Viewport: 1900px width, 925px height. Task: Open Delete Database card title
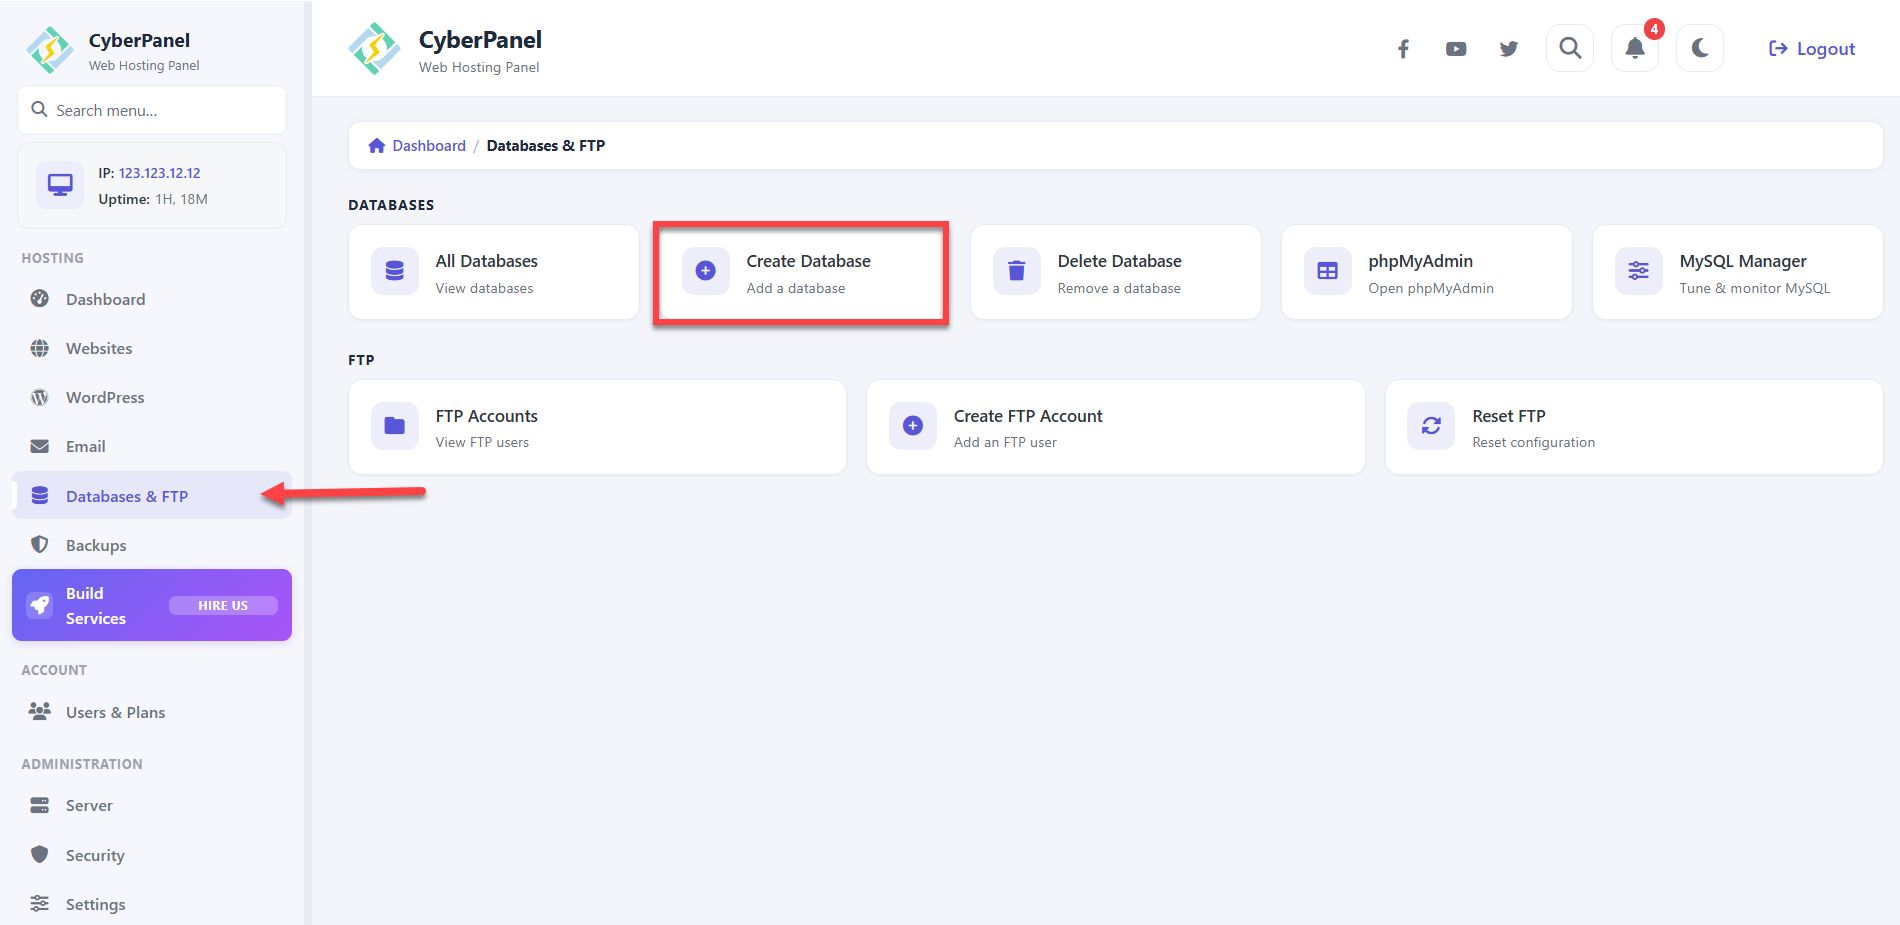click(1119, 261)
